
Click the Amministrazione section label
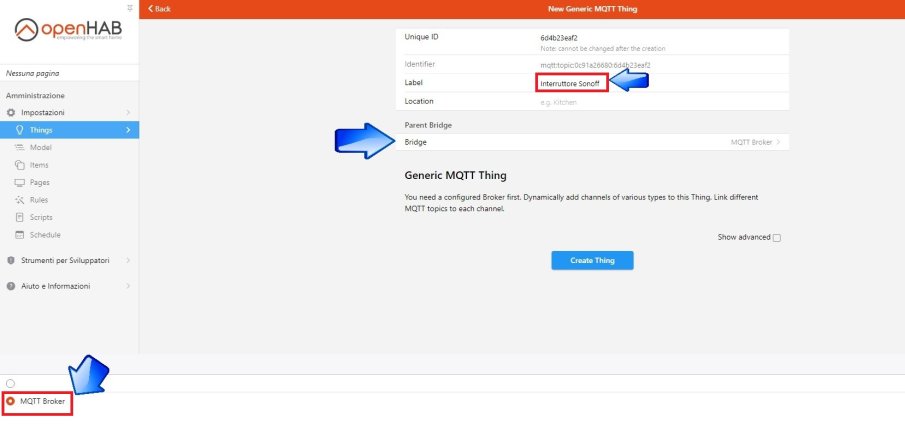click(x=35, y=96)
